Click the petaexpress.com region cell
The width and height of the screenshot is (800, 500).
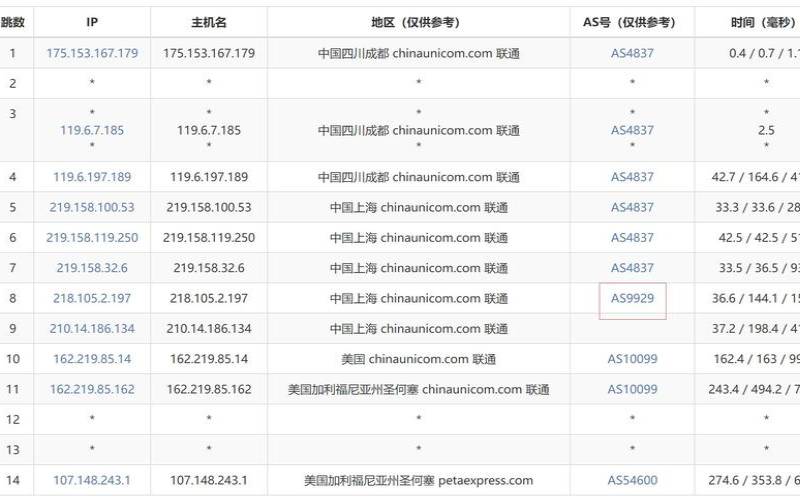pyautogui.click(x=418, y=480)
